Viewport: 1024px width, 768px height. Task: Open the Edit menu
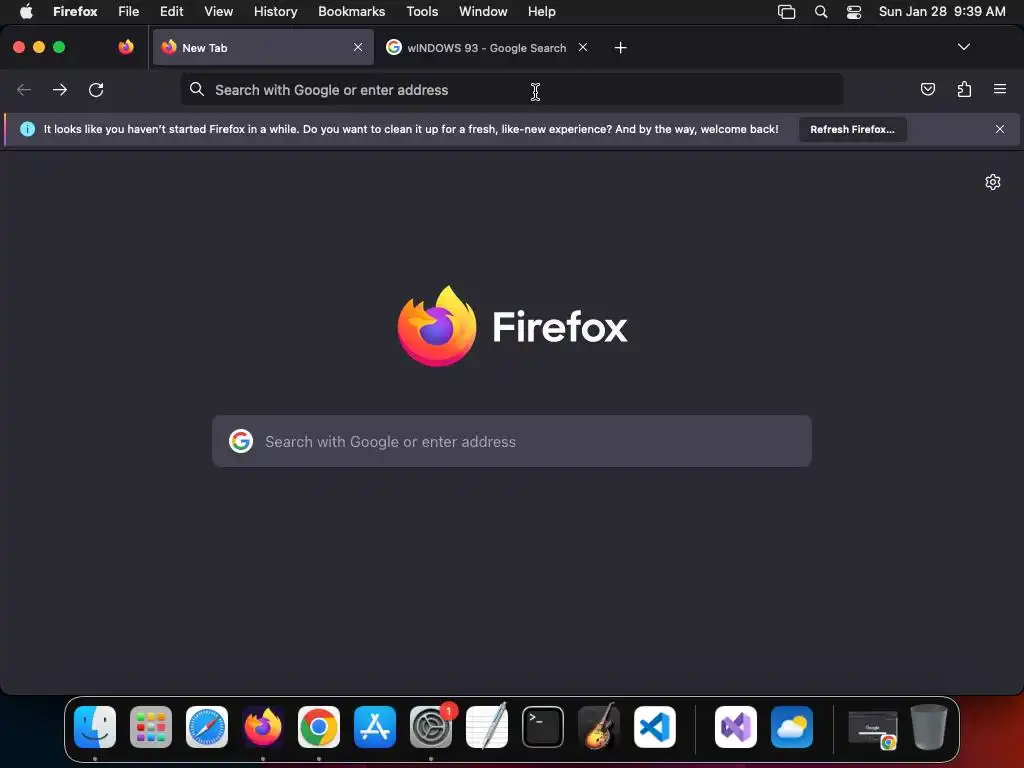172,12
